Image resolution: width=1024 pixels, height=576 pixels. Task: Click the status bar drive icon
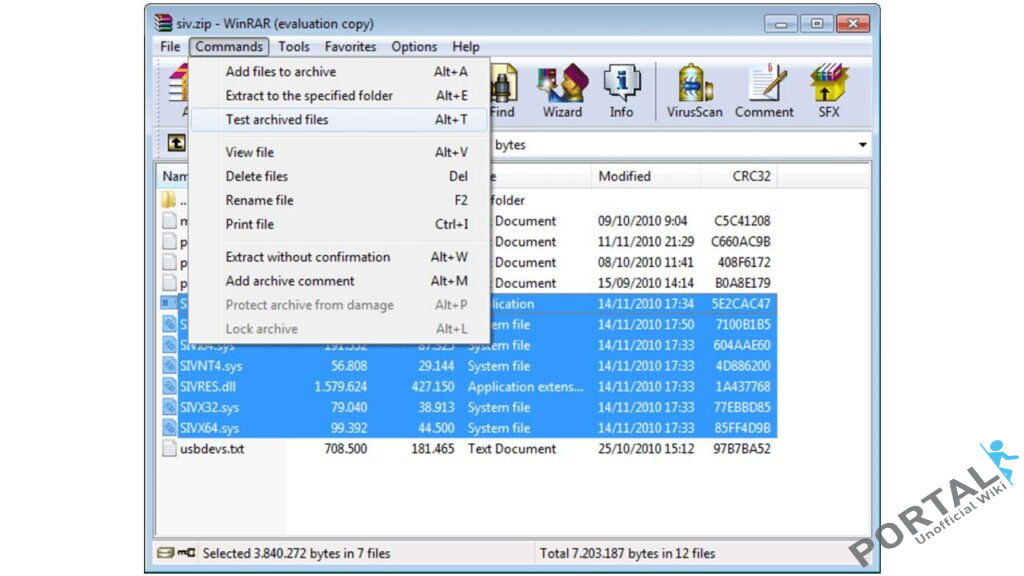(x=165, y=553)
